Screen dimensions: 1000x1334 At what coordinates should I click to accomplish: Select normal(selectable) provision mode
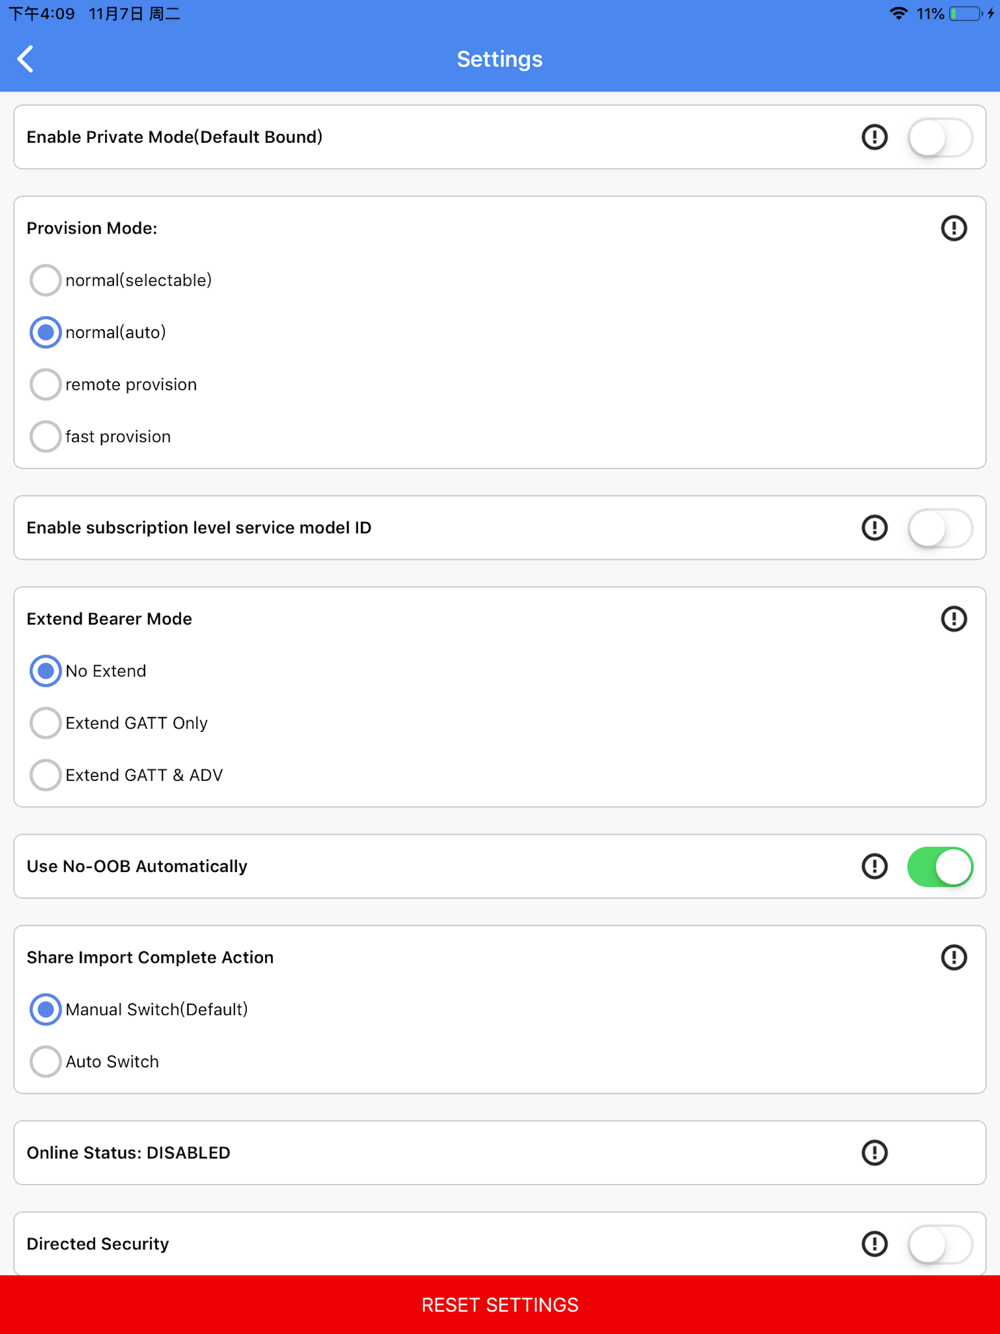(45, 280)
